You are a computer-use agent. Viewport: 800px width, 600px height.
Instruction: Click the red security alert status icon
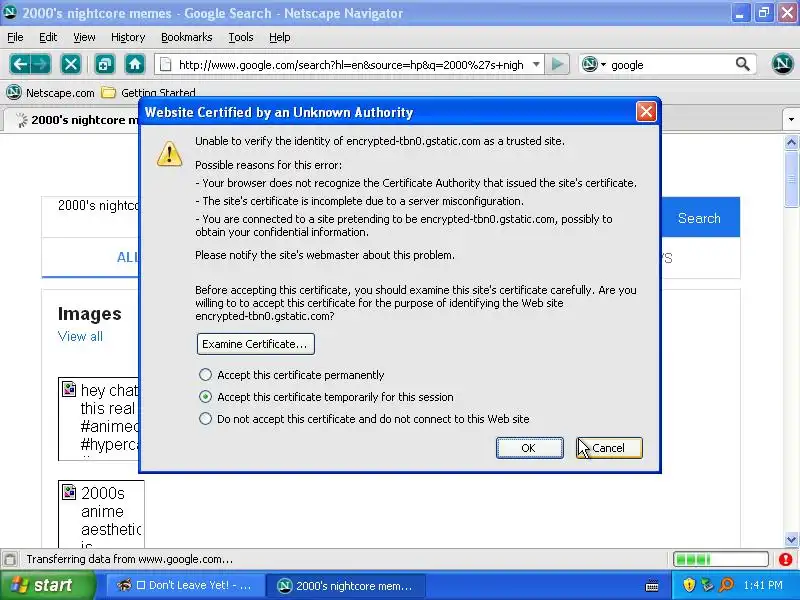point(786,559)
